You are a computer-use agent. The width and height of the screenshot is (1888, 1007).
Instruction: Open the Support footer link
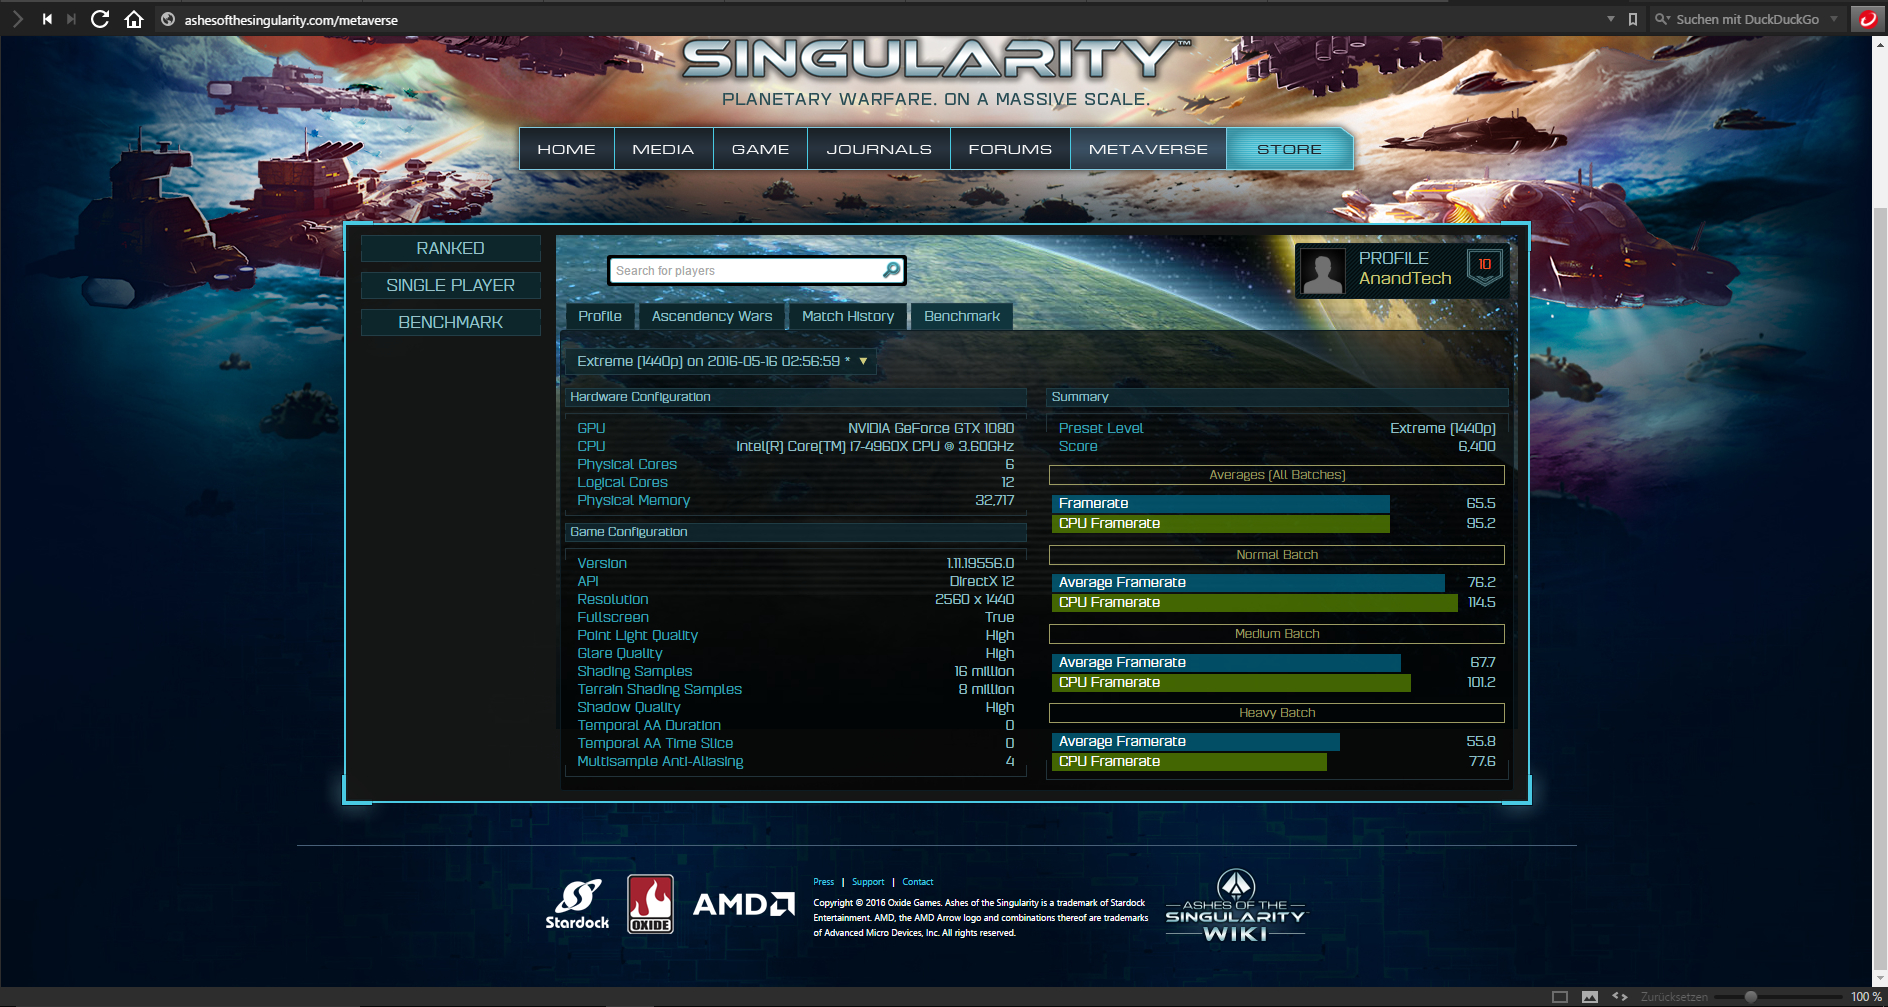[868, 882]
